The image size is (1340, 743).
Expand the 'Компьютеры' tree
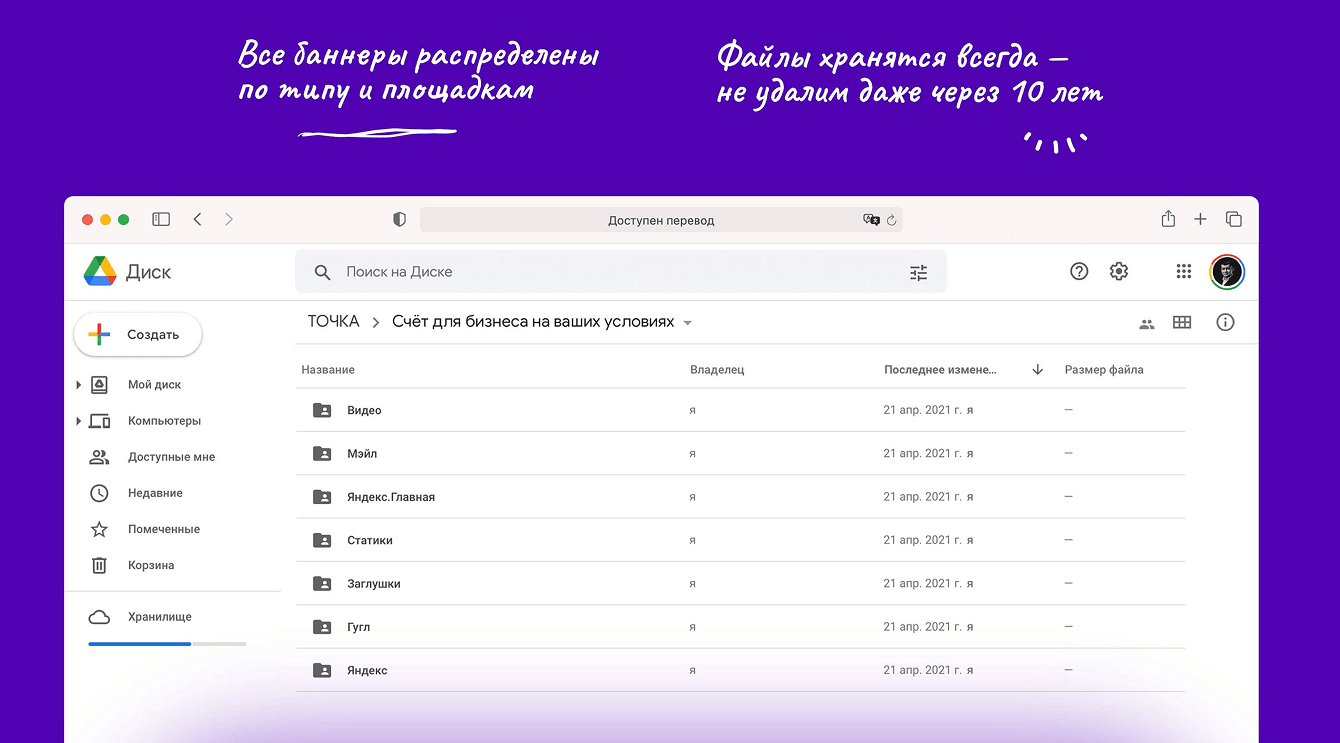79,421
